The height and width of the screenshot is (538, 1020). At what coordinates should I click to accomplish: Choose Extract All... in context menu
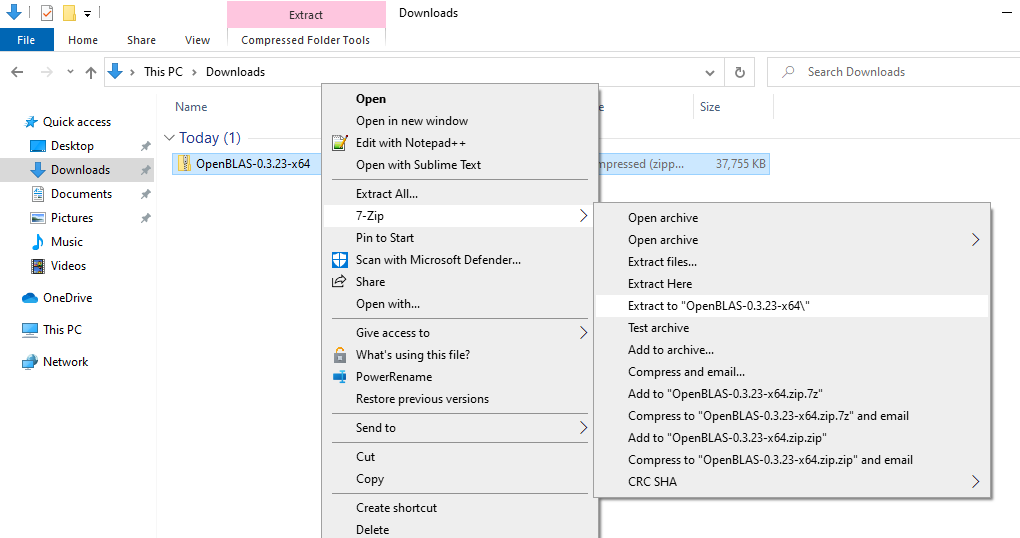pos(460,194)
